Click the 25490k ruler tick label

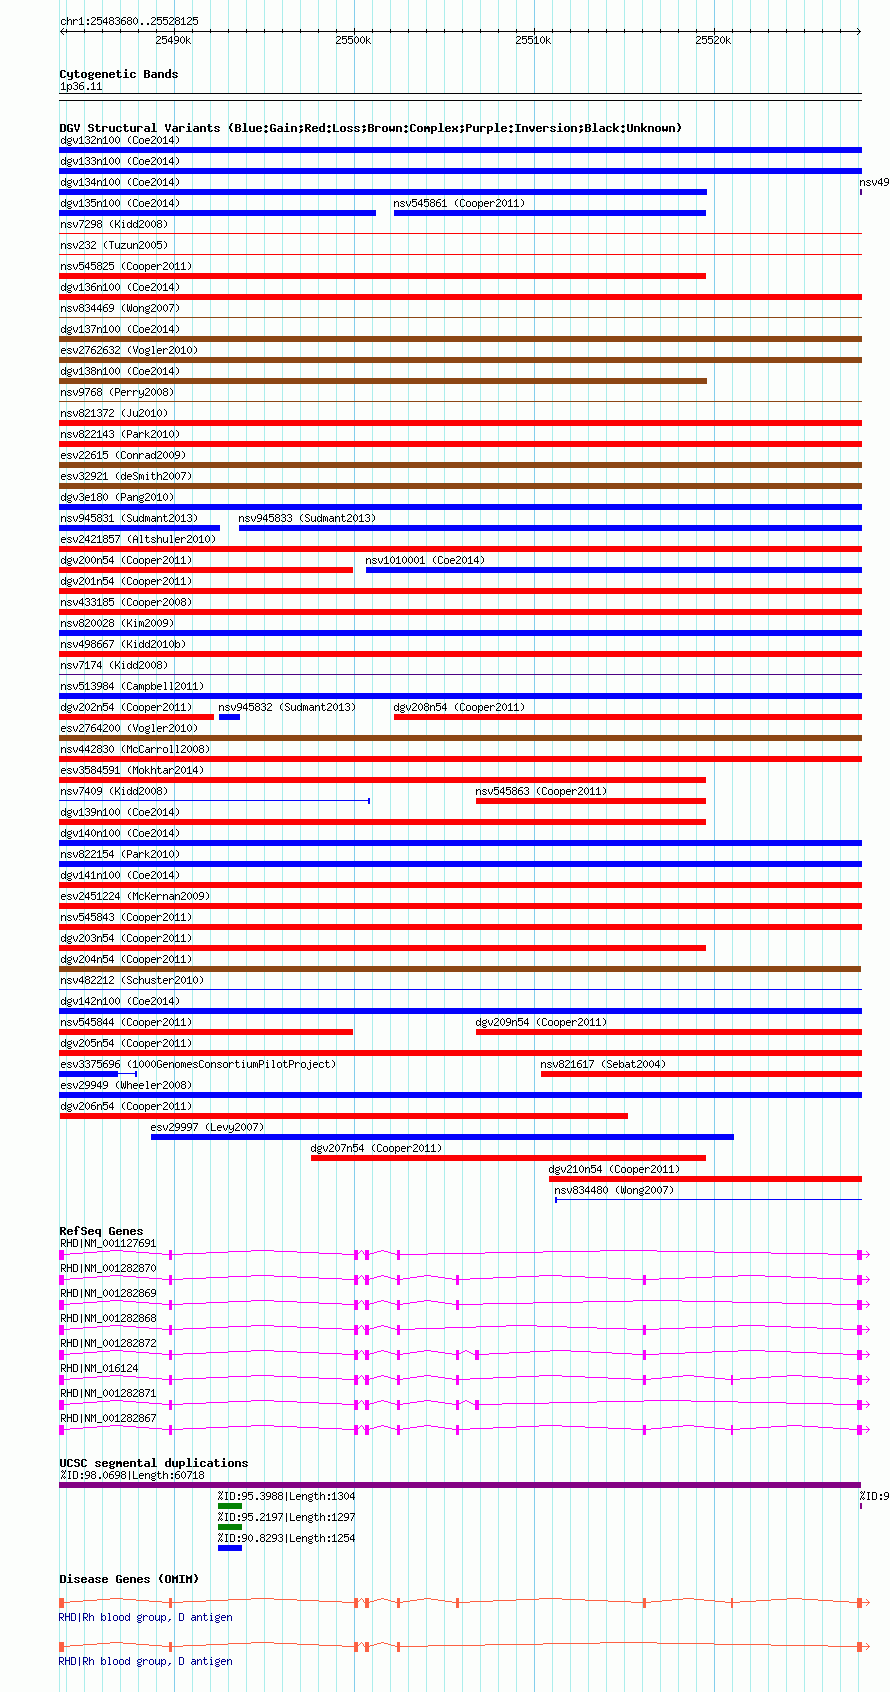point(173,40)
